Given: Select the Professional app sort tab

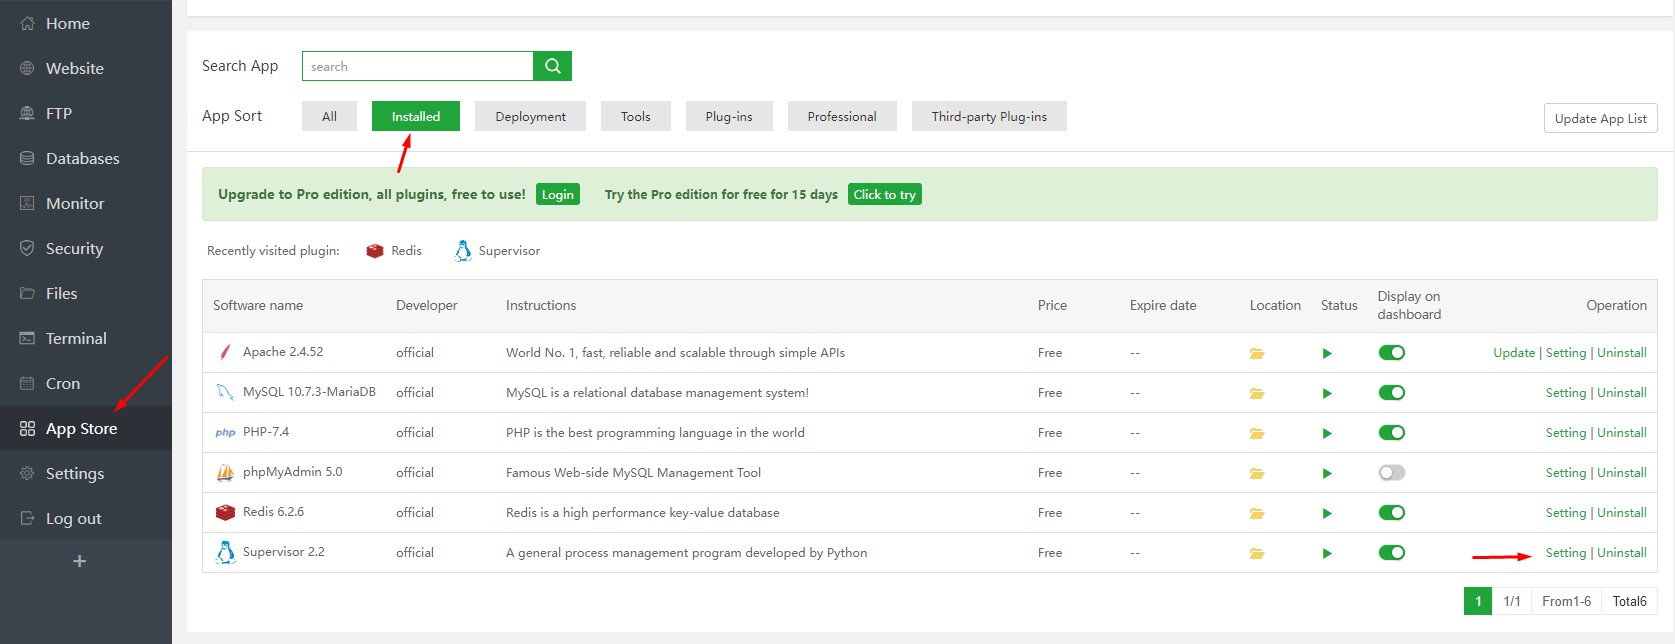Looking at the screenshot, I should pyautogui.click(x=842, y=116).
